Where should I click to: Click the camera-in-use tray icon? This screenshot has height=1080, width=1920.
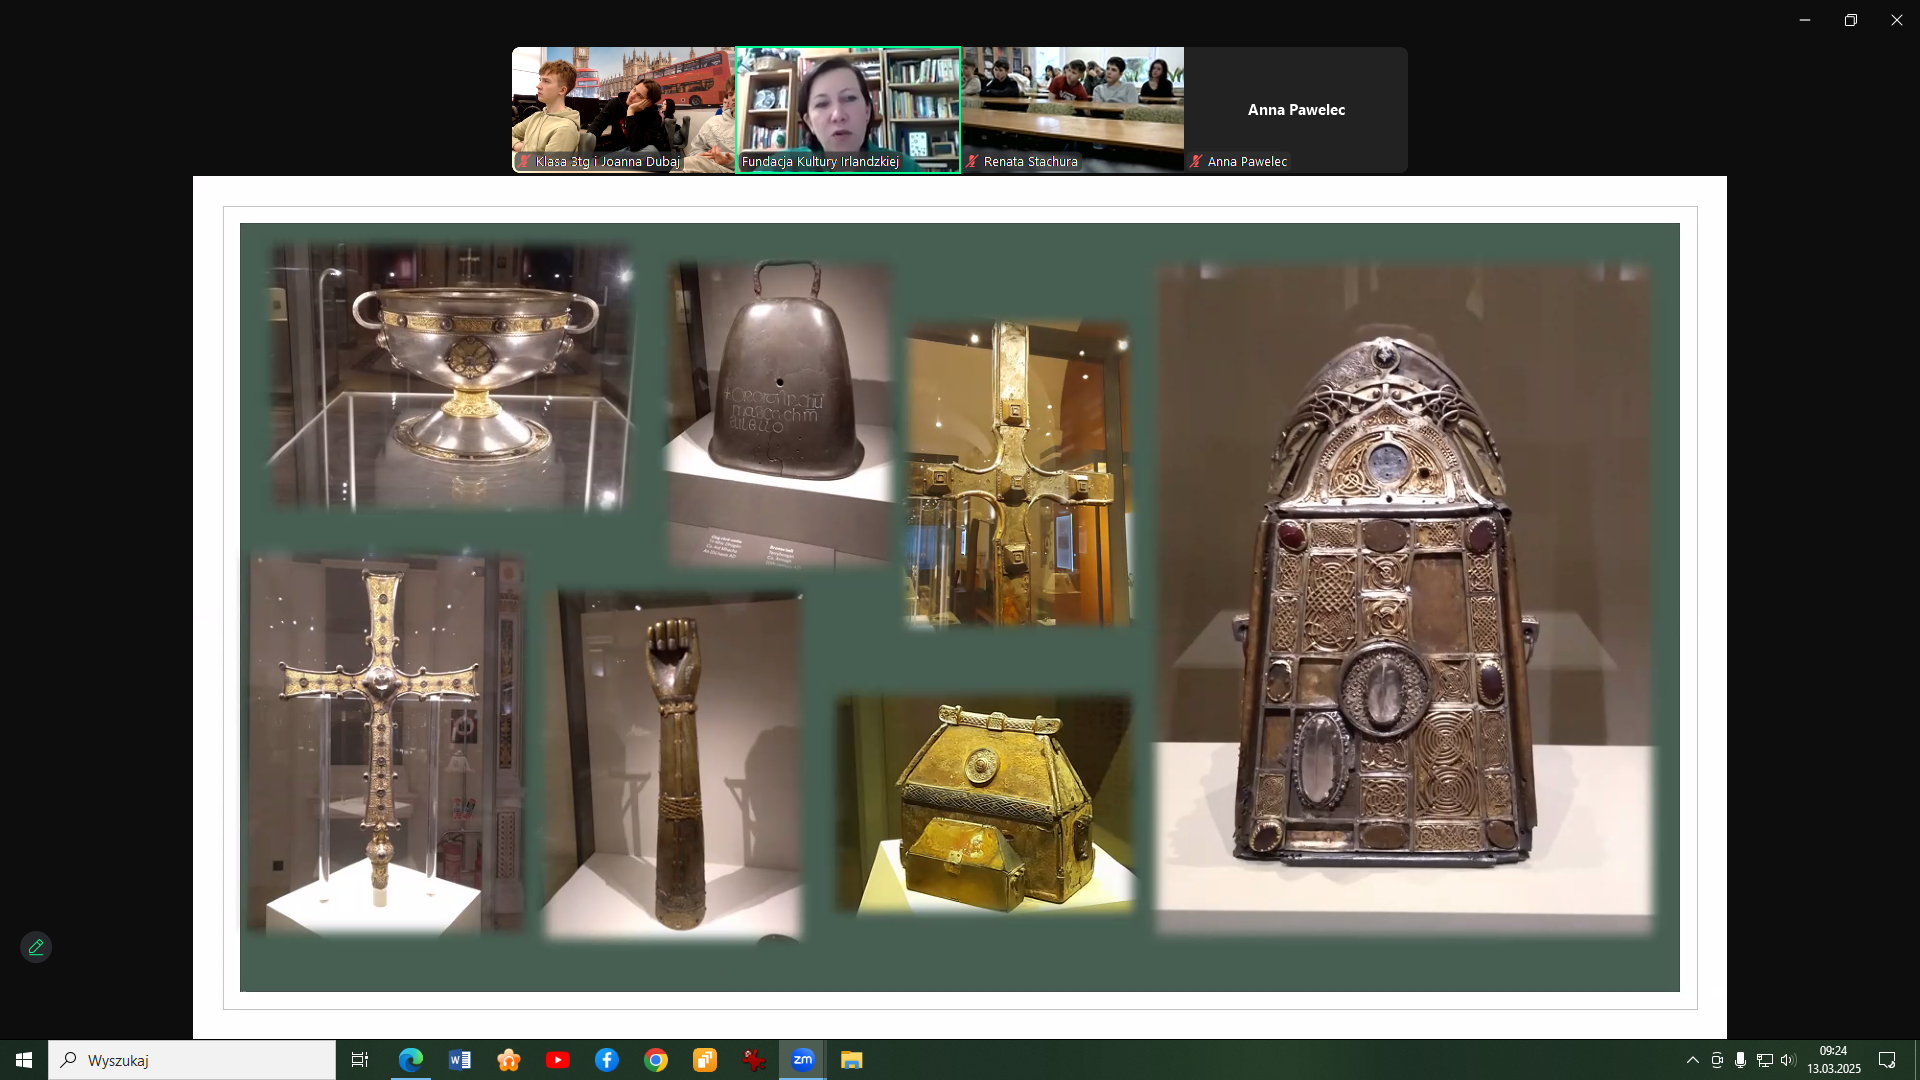[x=1717, y=1060]
